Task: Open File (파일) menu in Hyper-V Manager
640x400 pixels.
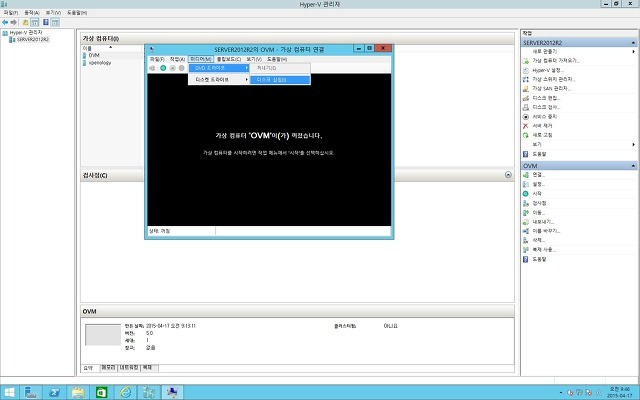Action: (x=11, y=13)
